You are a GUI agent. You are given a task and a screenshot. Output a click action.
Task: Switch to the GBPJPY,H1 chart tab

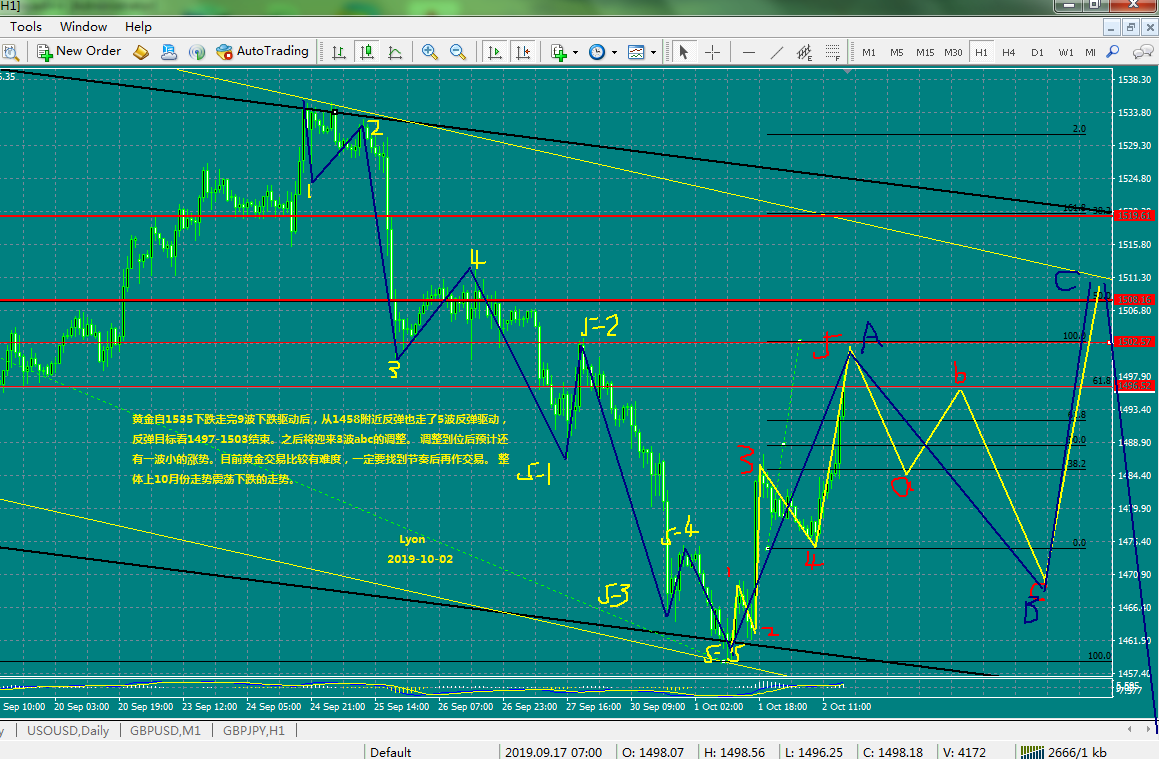254,730
